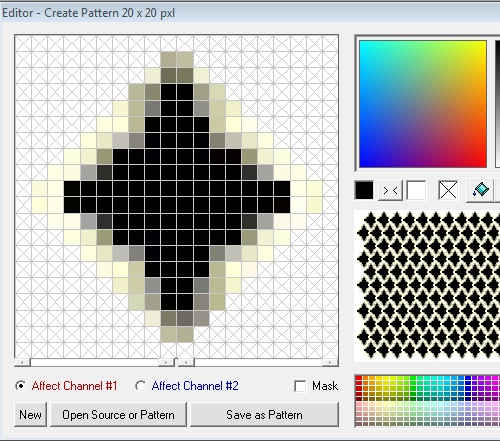Click the paint bucket fill tool icon
The image size is (500, 441).
coord(480,190)
